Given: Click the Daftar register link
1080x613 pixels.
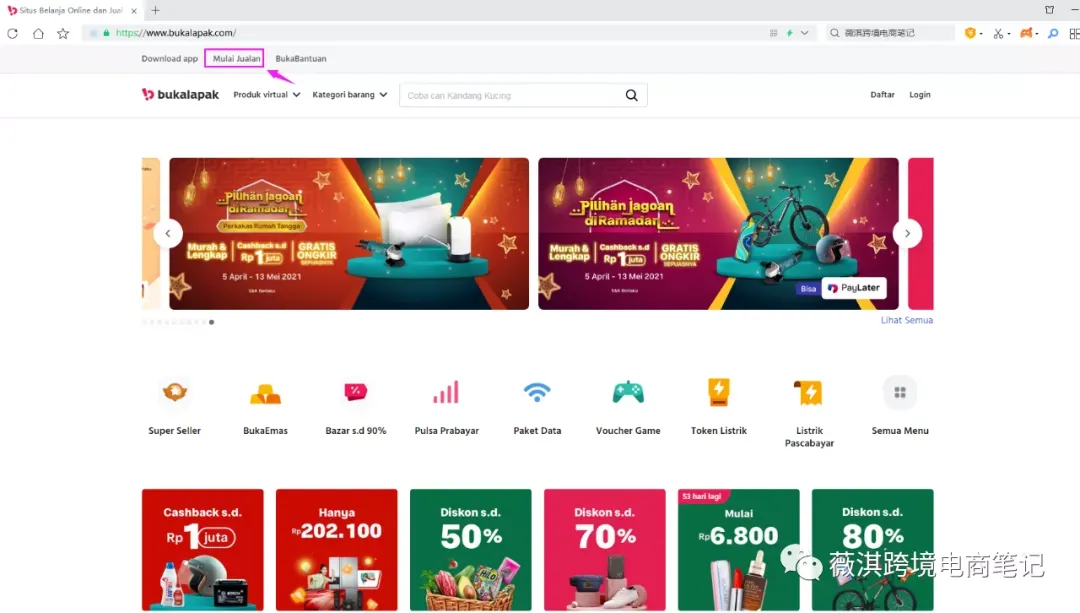Looking at the screenshot, I should point(882,94).
